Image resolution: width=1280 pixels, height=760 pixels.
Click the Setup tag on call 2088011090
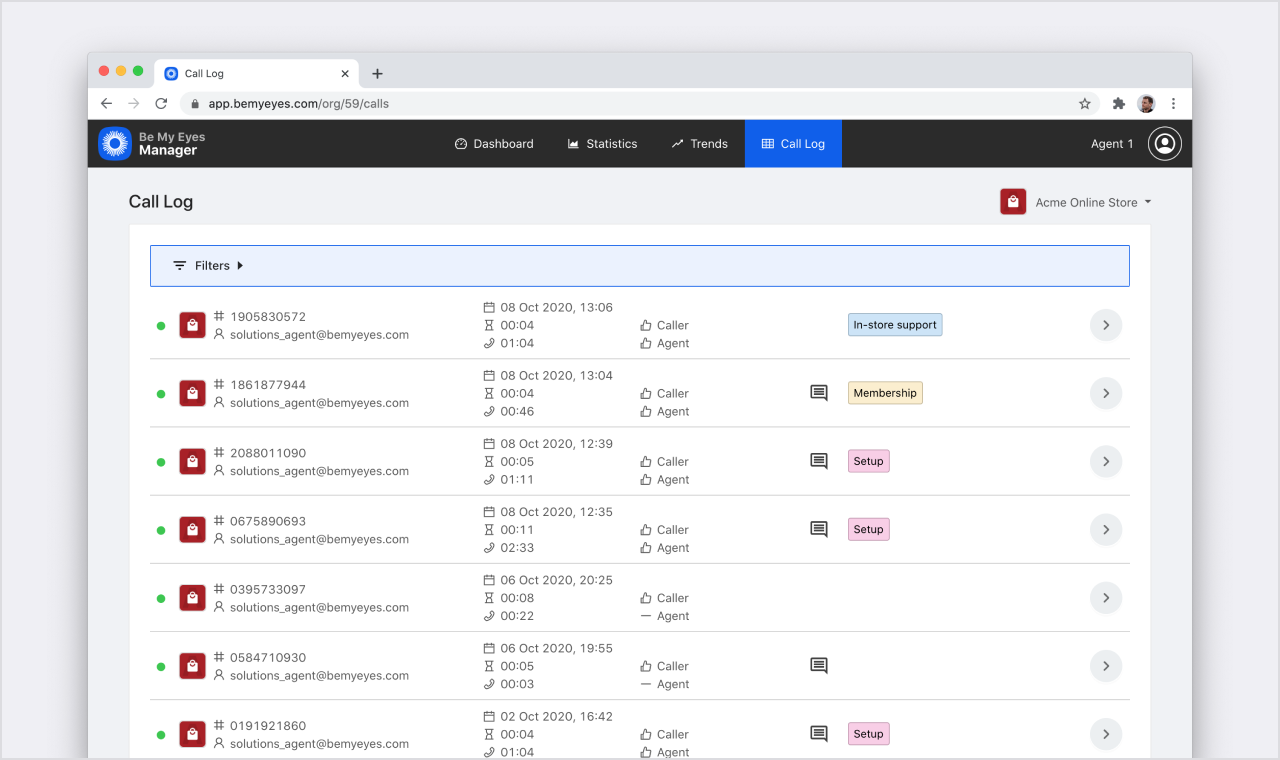868,461
